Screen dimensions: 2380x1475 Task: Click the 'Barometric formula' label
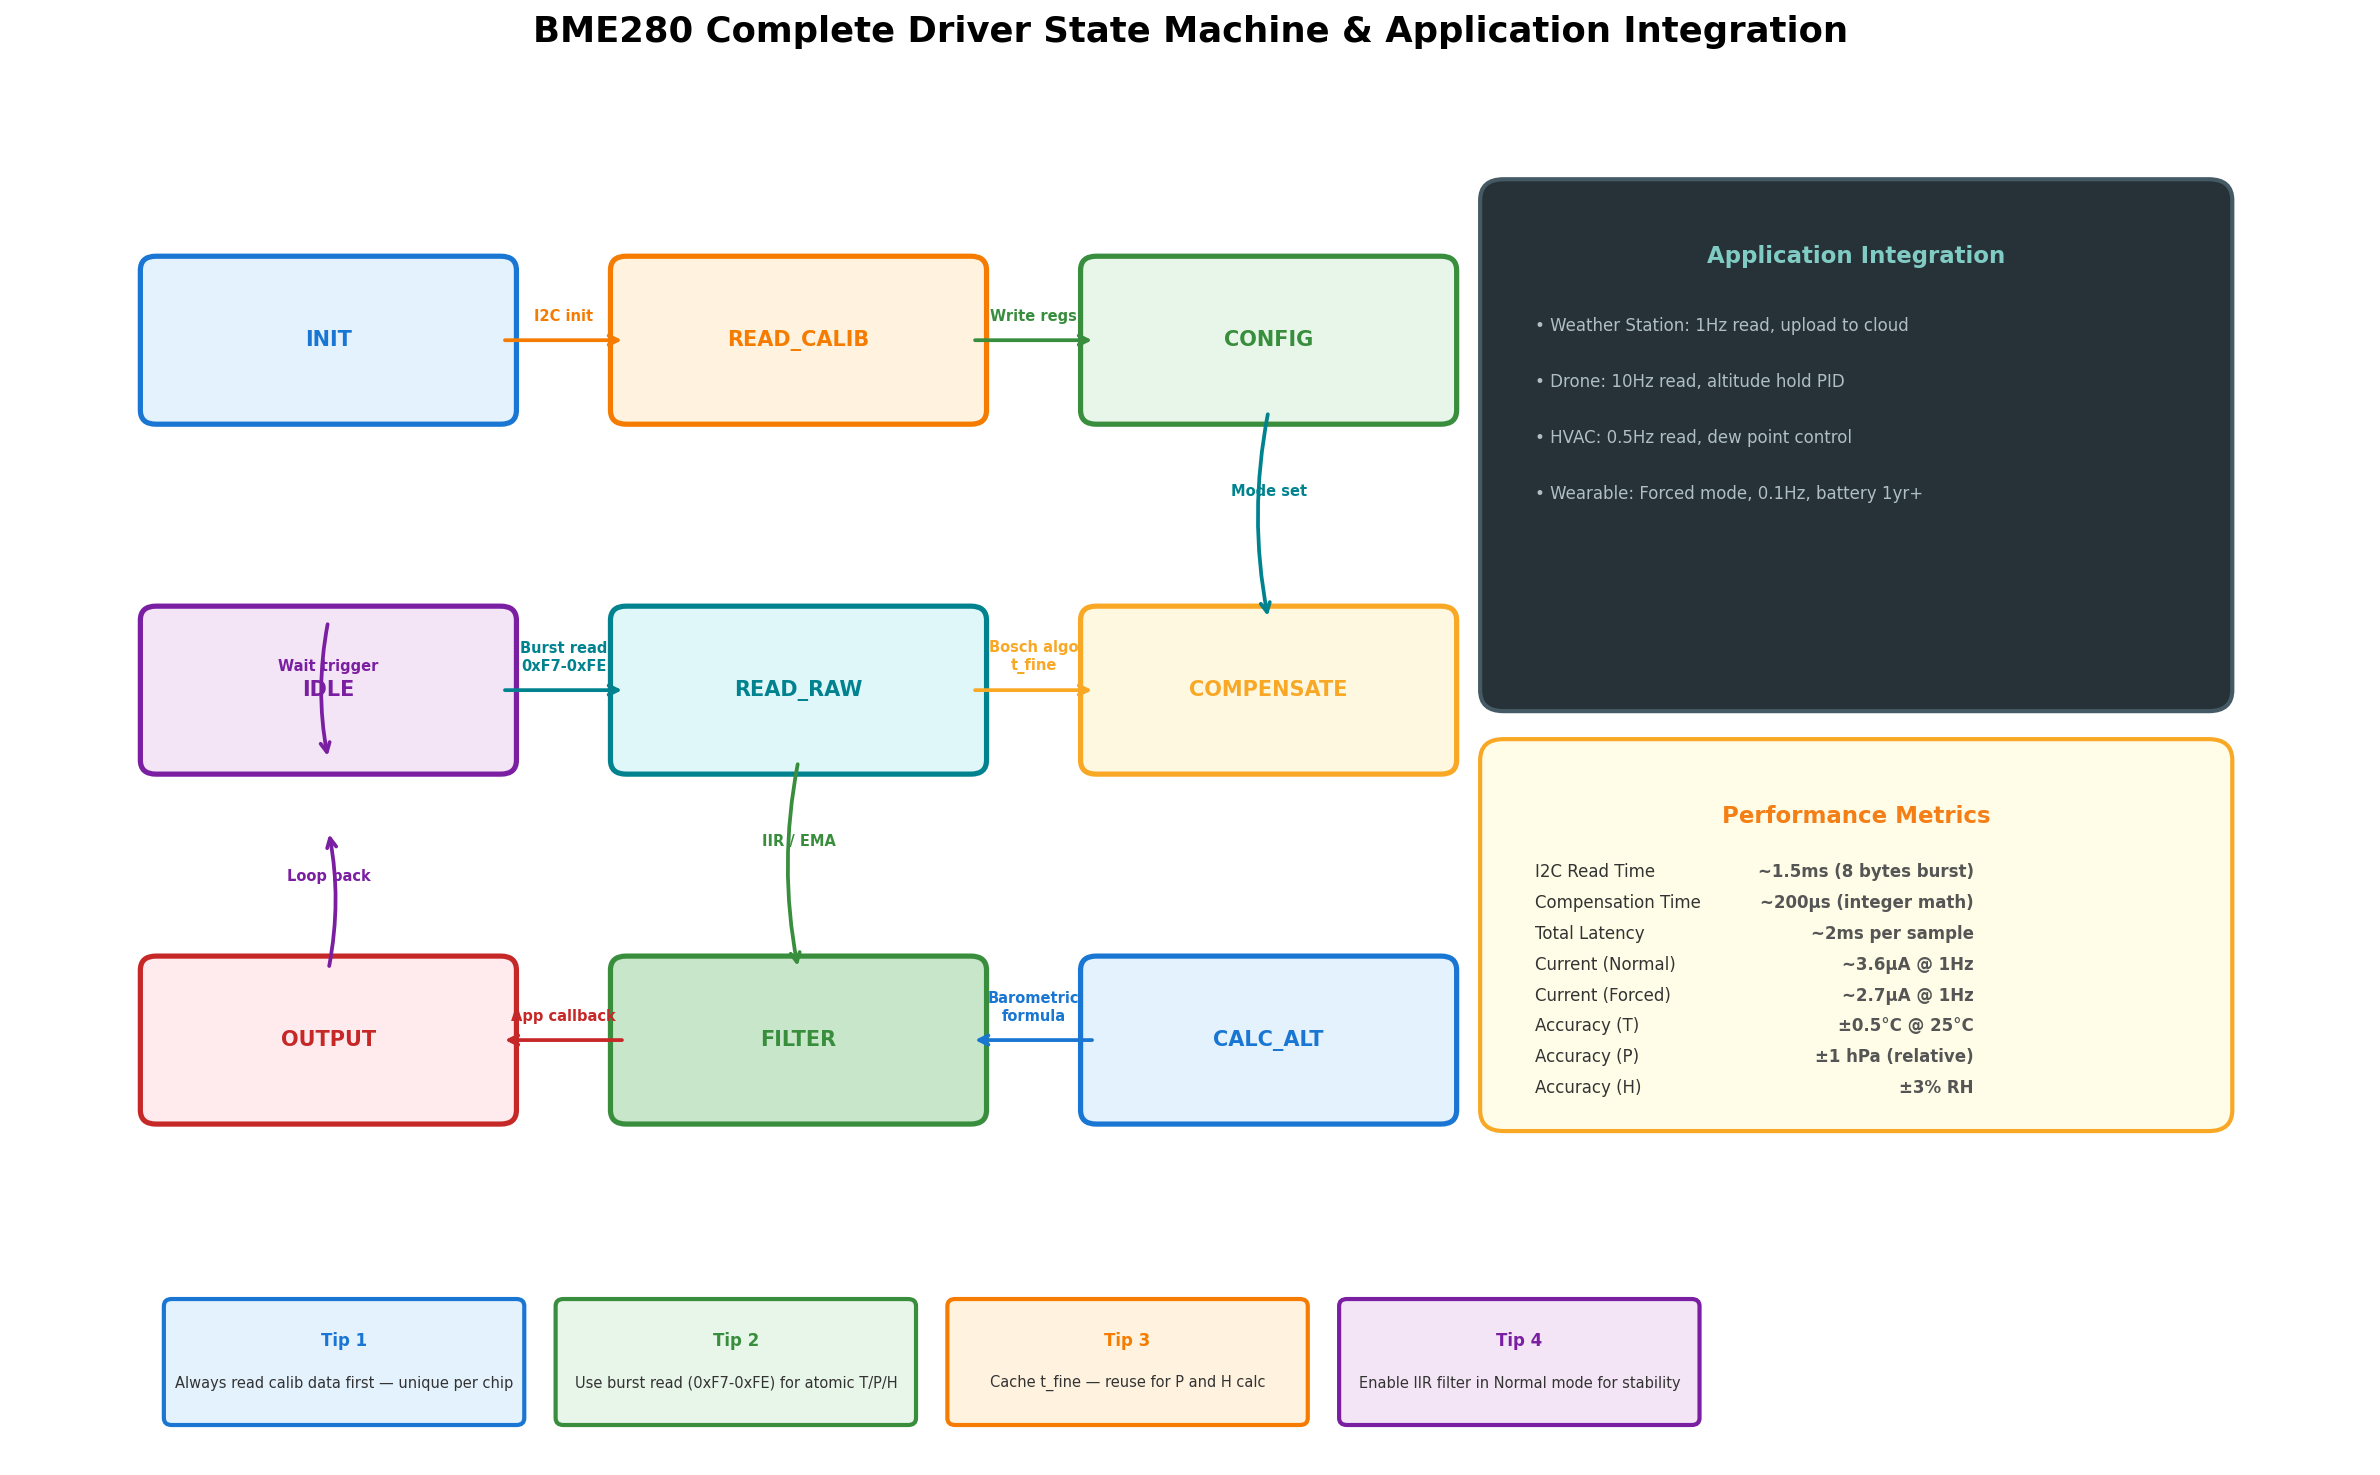pyautogui.click(x=1033, y=1007)
